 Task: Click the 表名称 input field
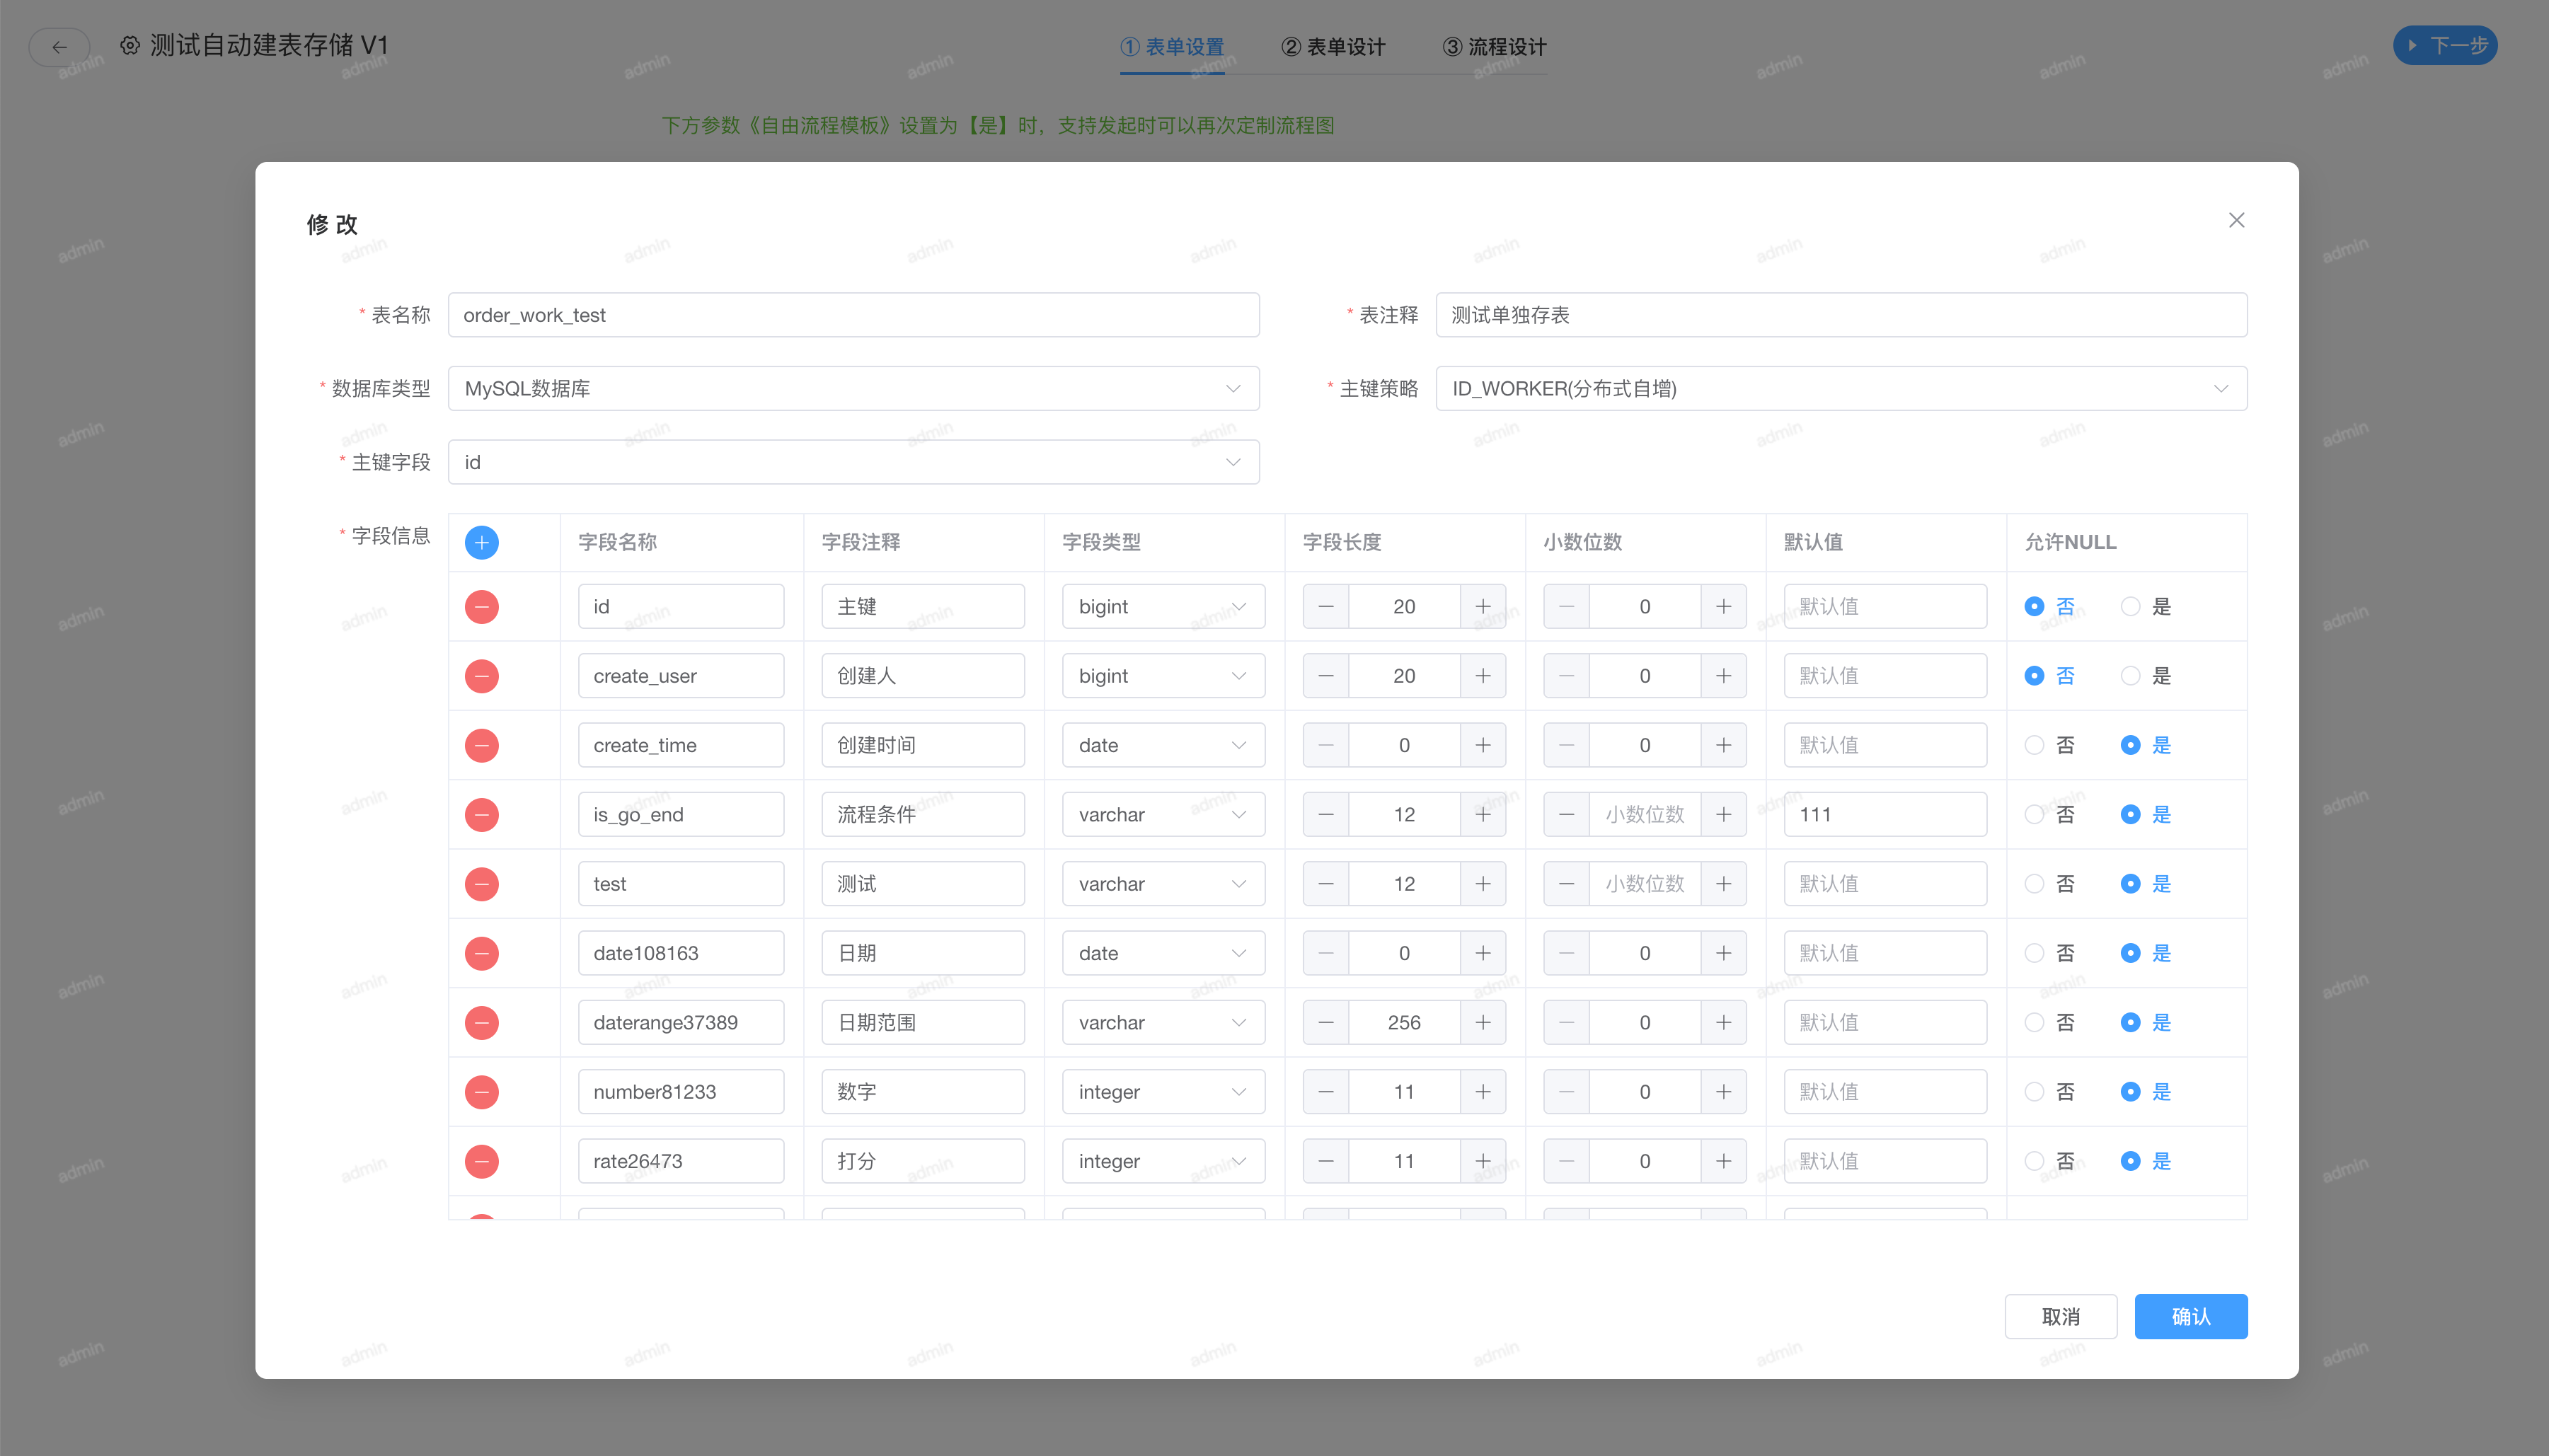[x=852, y=315]
